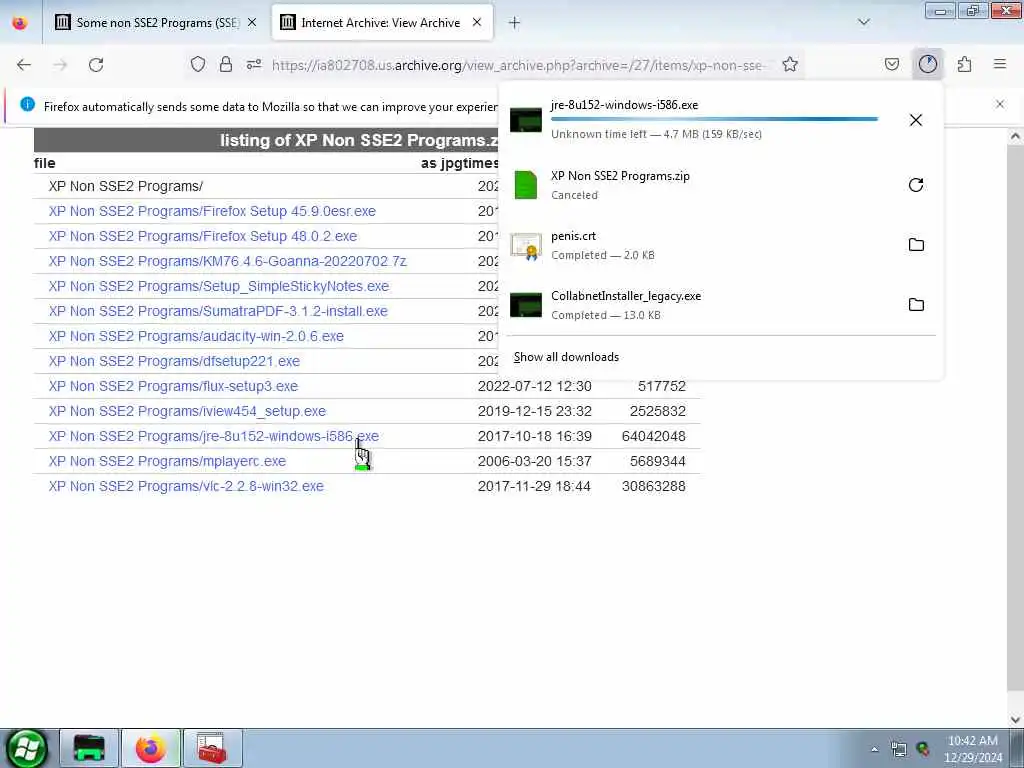Open Show all downloads

(x=566, y=357)
